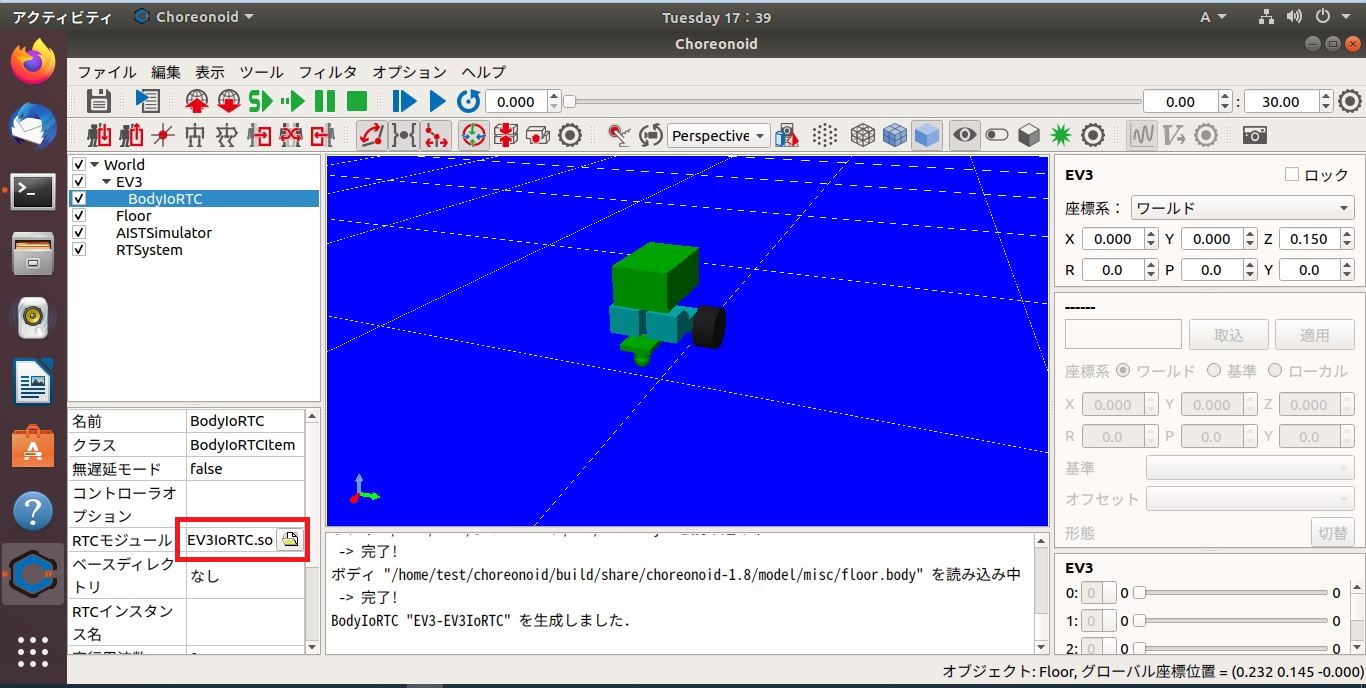Start simulation from the beginning
Image resolution: width=1366 pixels, height=688 pixels.
click(261, 101)
